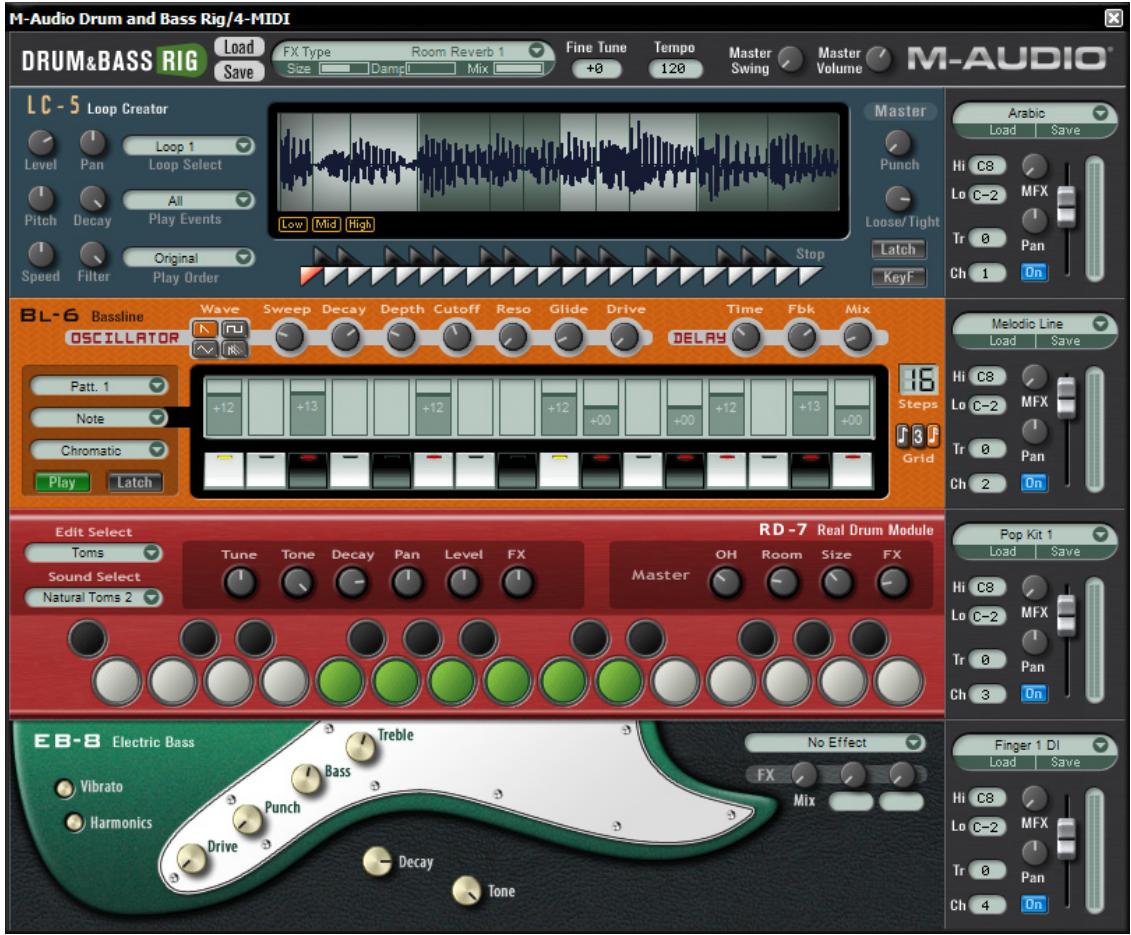The height and width of the screenshot is (935, 1131).
Task: Toggle the Bassline Latch button
Action: point(134,483)
